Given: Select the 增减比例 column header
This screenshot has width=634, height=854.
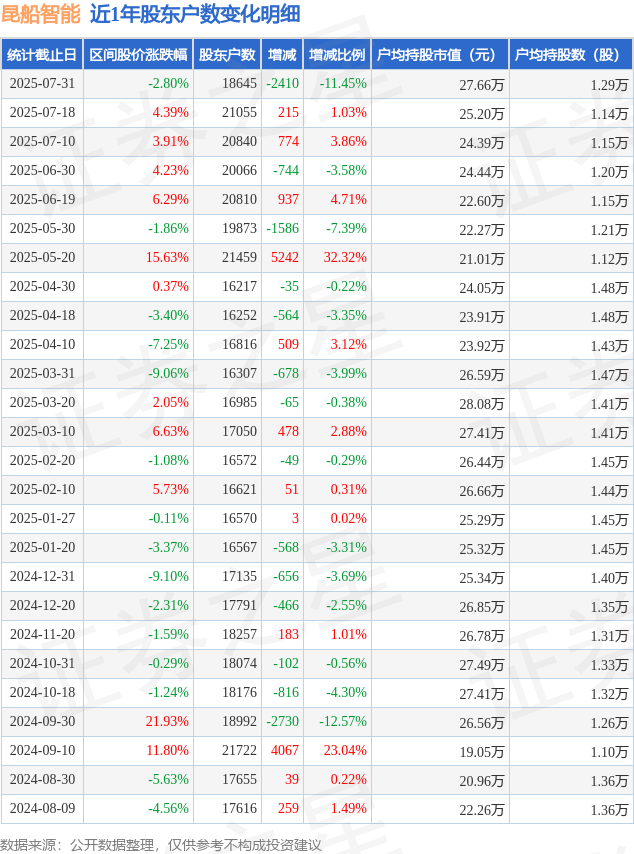Looking at the screenshot, I should [x=337, y=54].
